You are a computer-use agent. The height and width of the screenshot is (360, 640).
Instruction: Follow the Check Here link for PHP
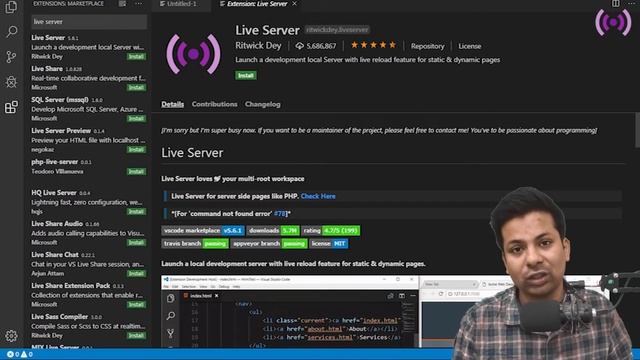click(318, 196)
